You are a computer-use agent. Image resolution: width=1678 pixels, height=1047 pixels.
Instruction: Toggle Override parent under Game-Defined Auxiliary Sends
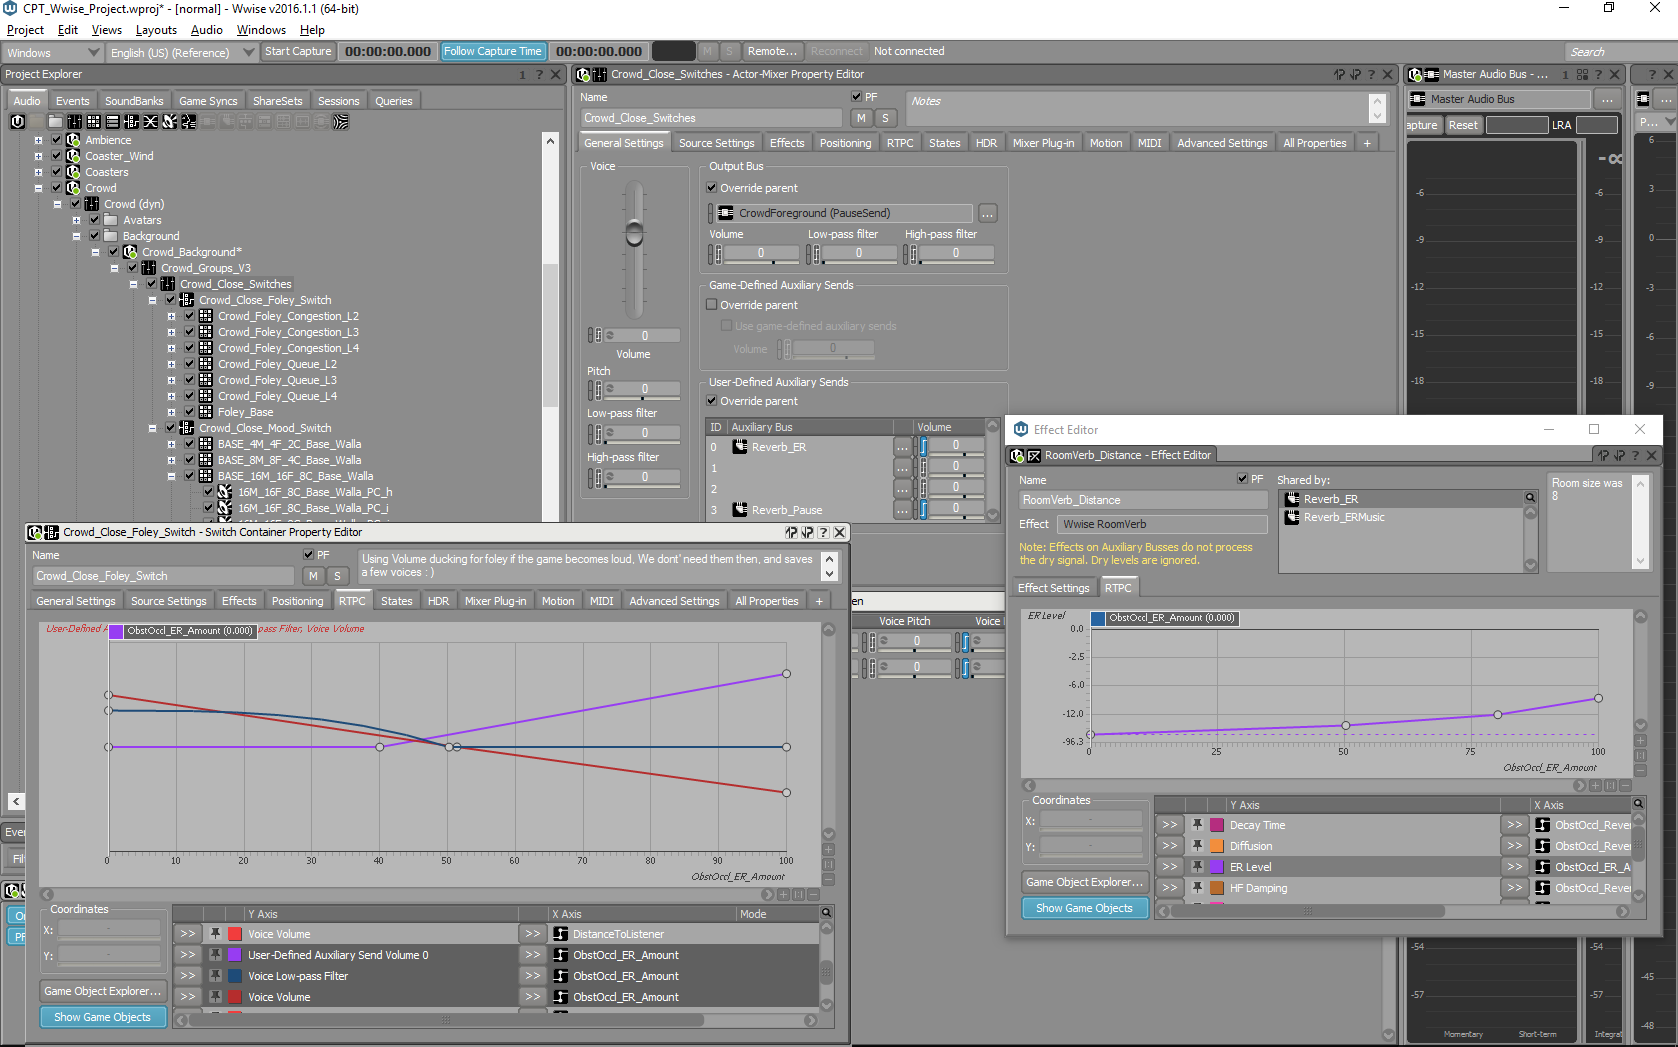712,305
